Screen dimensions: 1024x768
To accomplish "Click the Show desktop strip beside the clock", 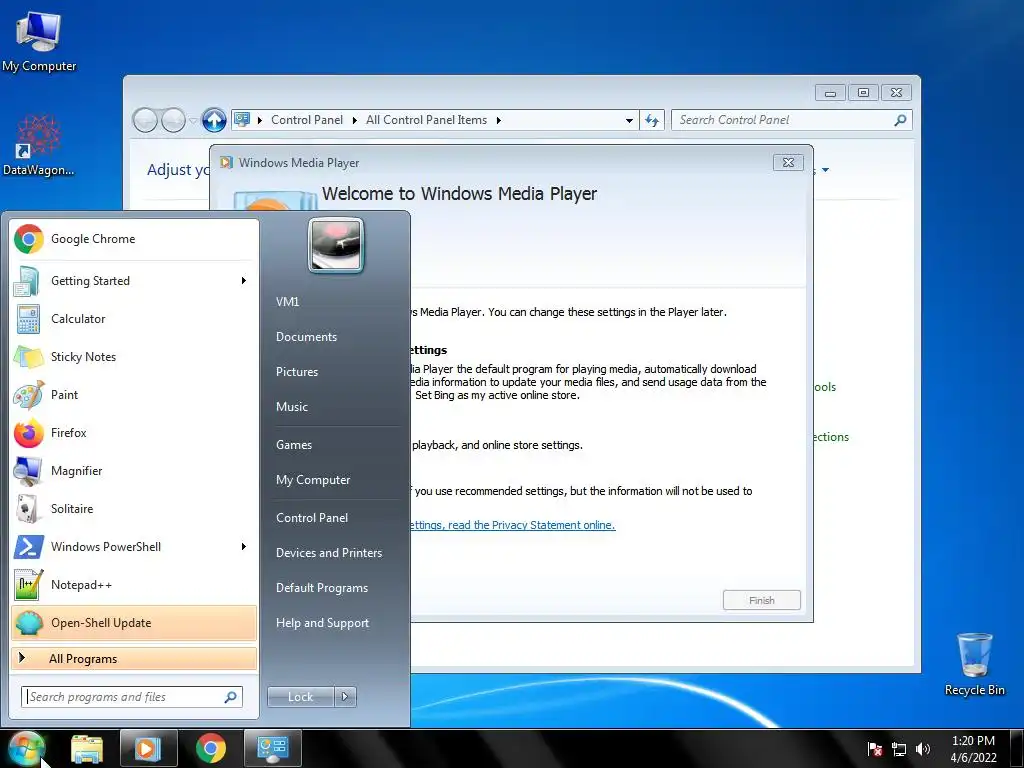I will (x=1017, y=748).
